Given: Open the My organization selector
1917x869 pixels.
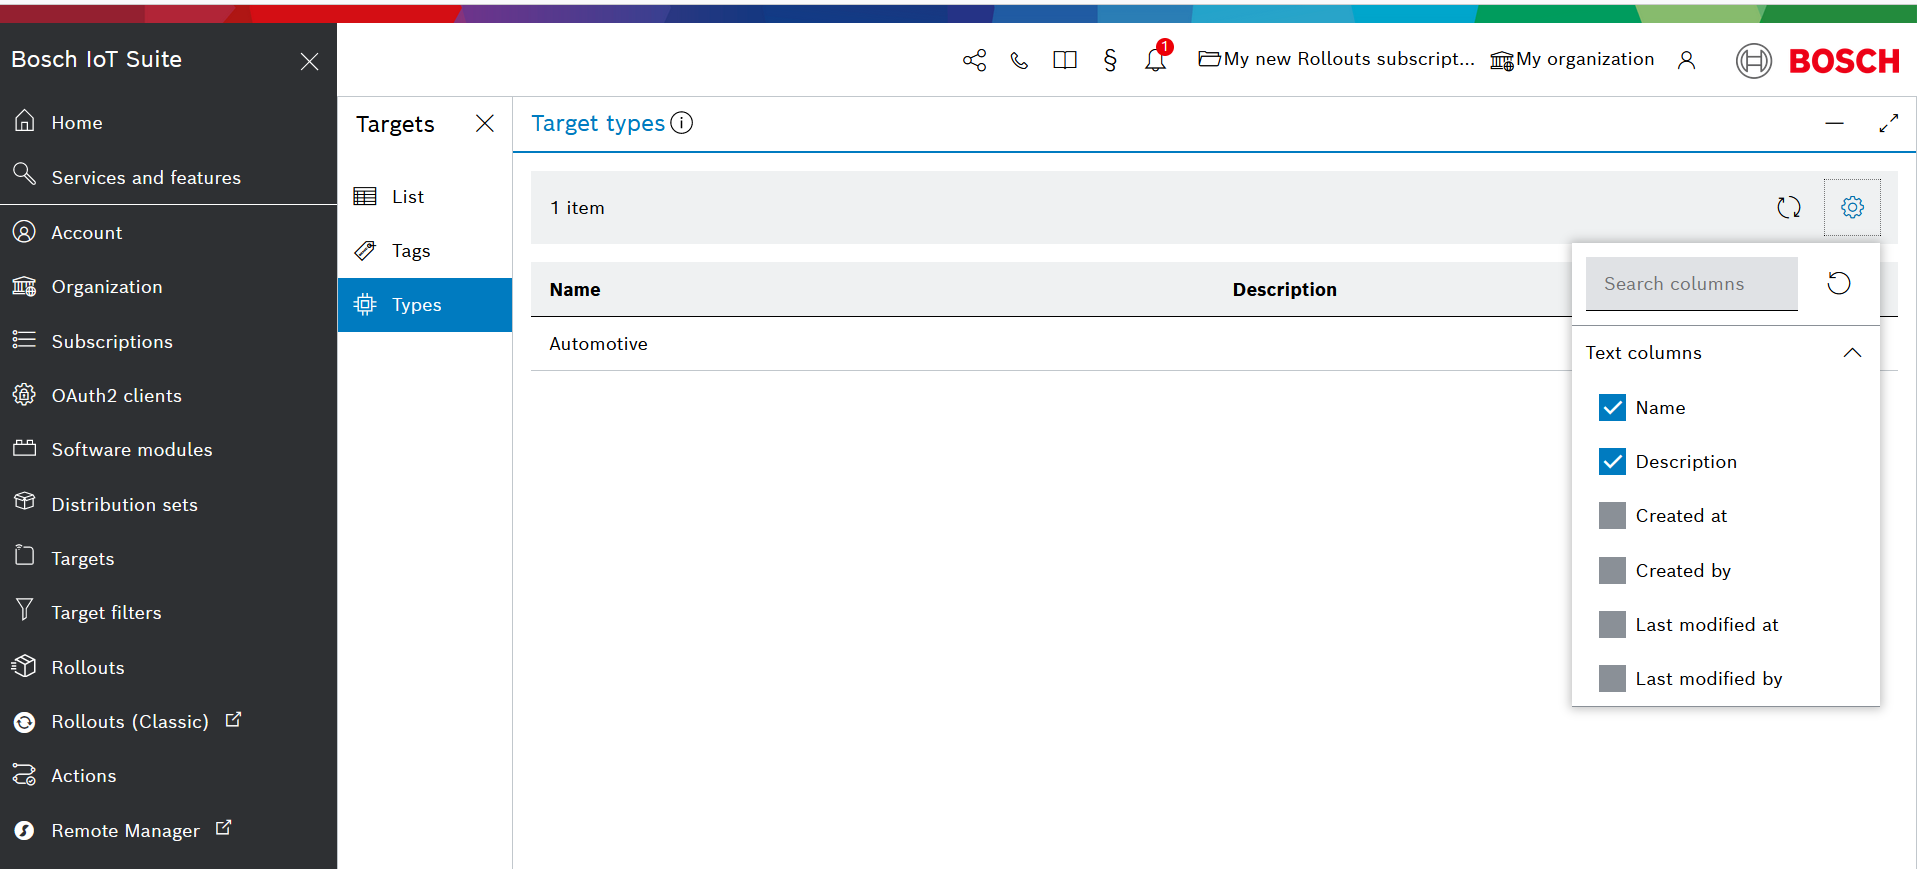Looking at the screenshot, I should (1572, 59).
